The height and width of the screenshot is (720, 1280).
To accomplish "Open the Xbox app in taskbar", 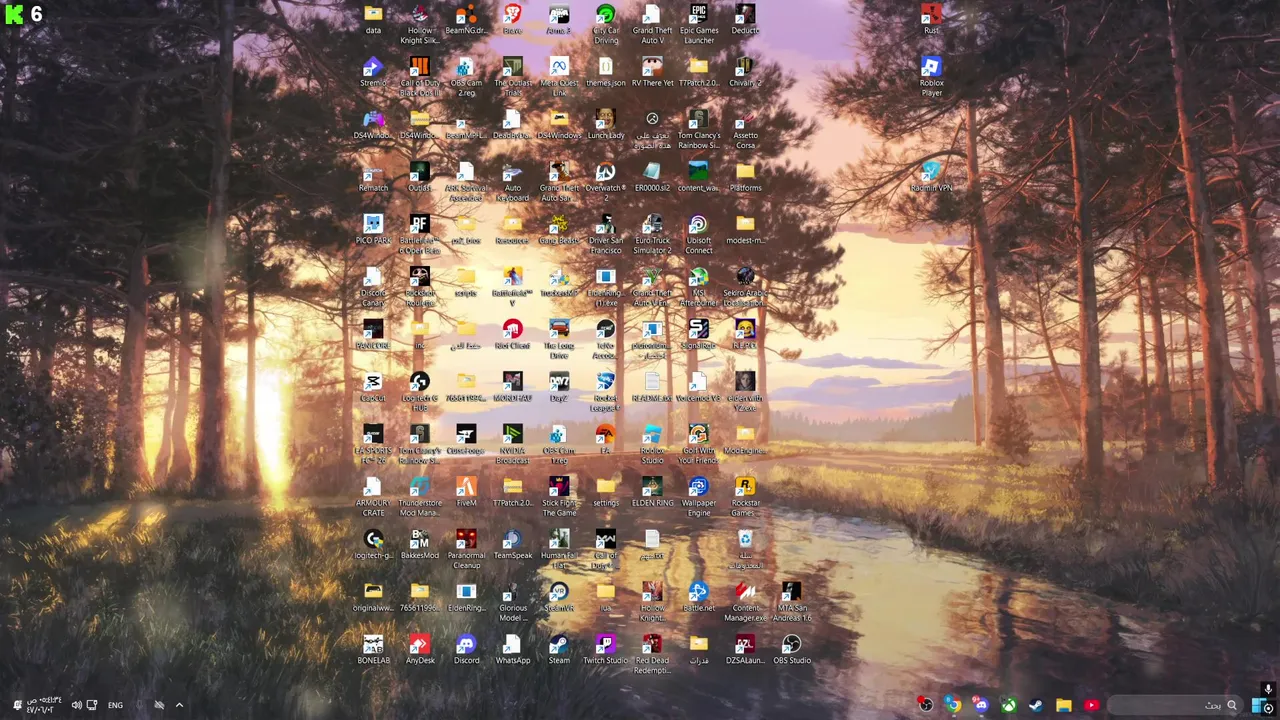I will 1009,705.
